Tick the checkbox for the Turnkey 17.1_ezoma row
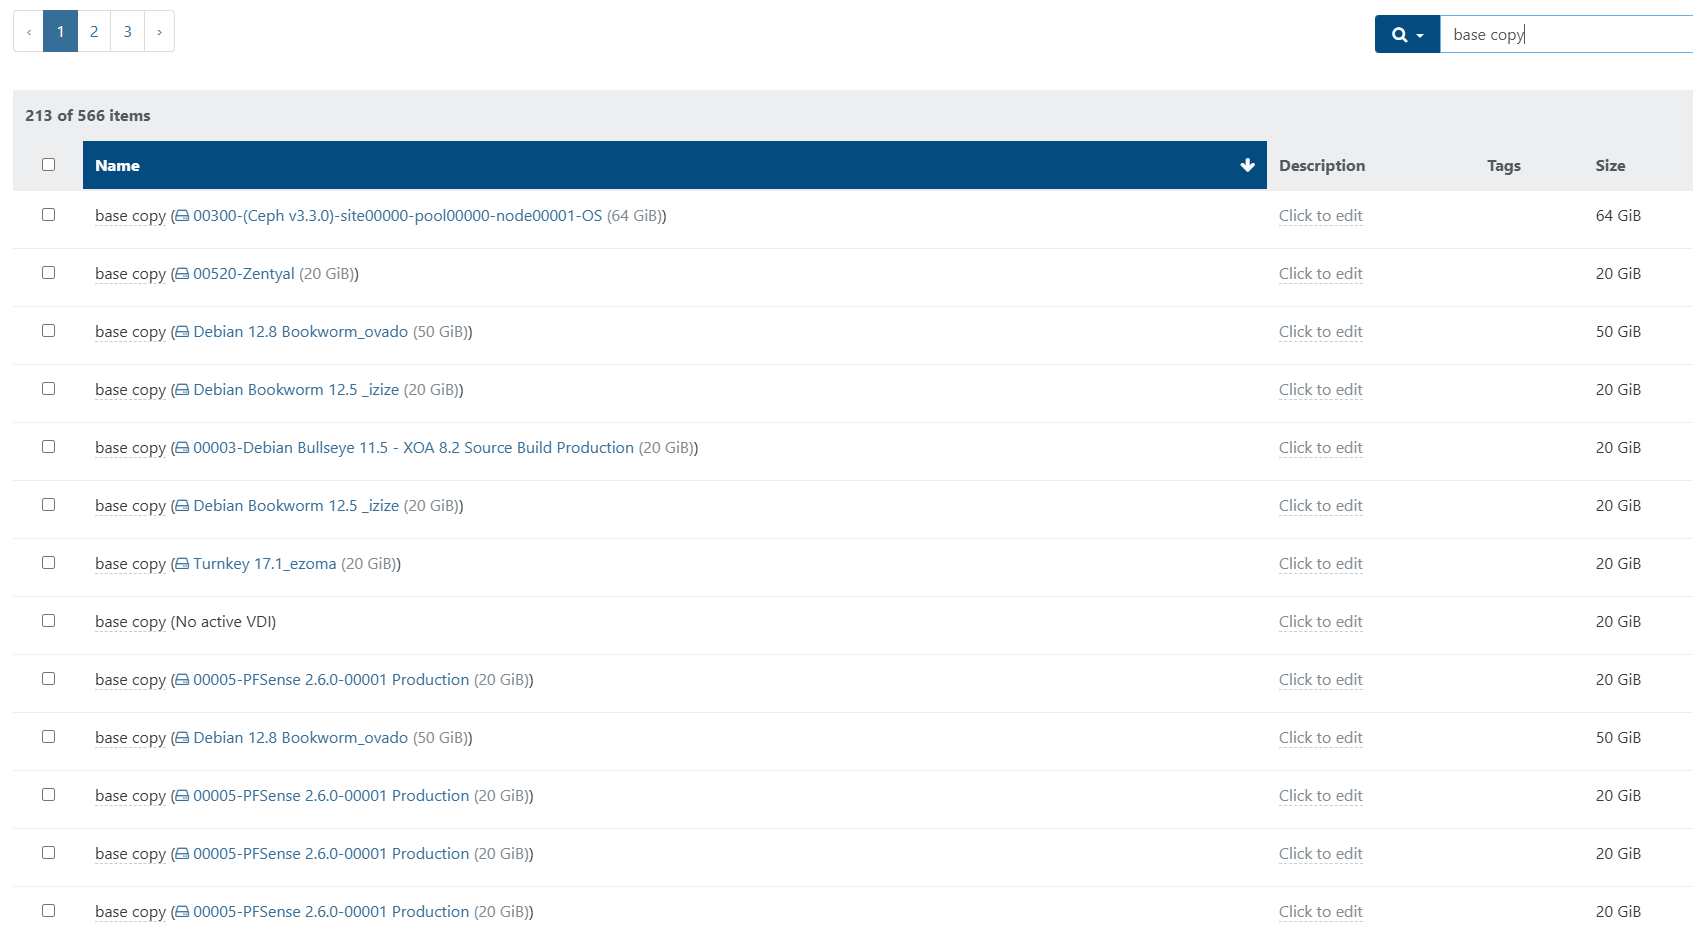 pyautogui.click(x=48, y=563)
